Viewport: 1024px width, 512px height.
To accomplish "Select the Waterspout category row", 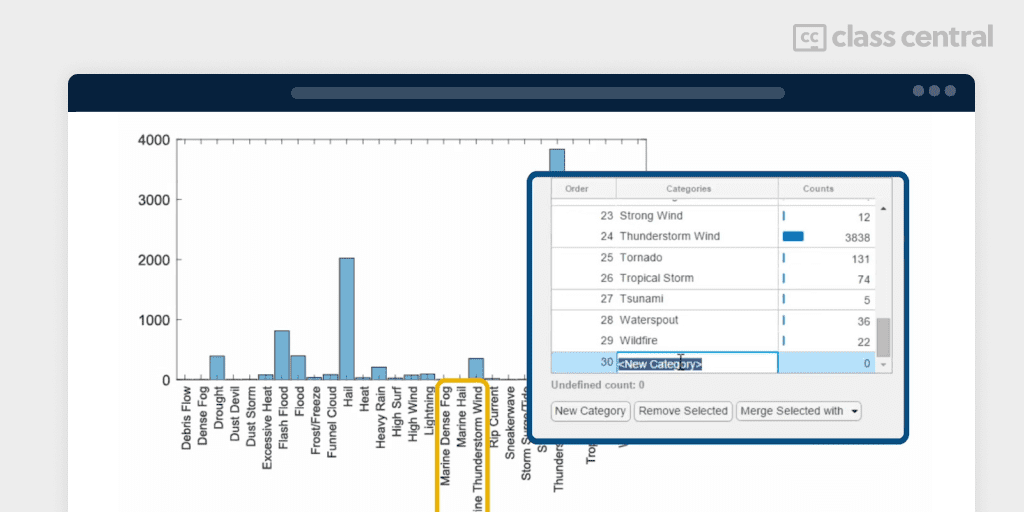I will pyautogui.click(x=648, y=320).
